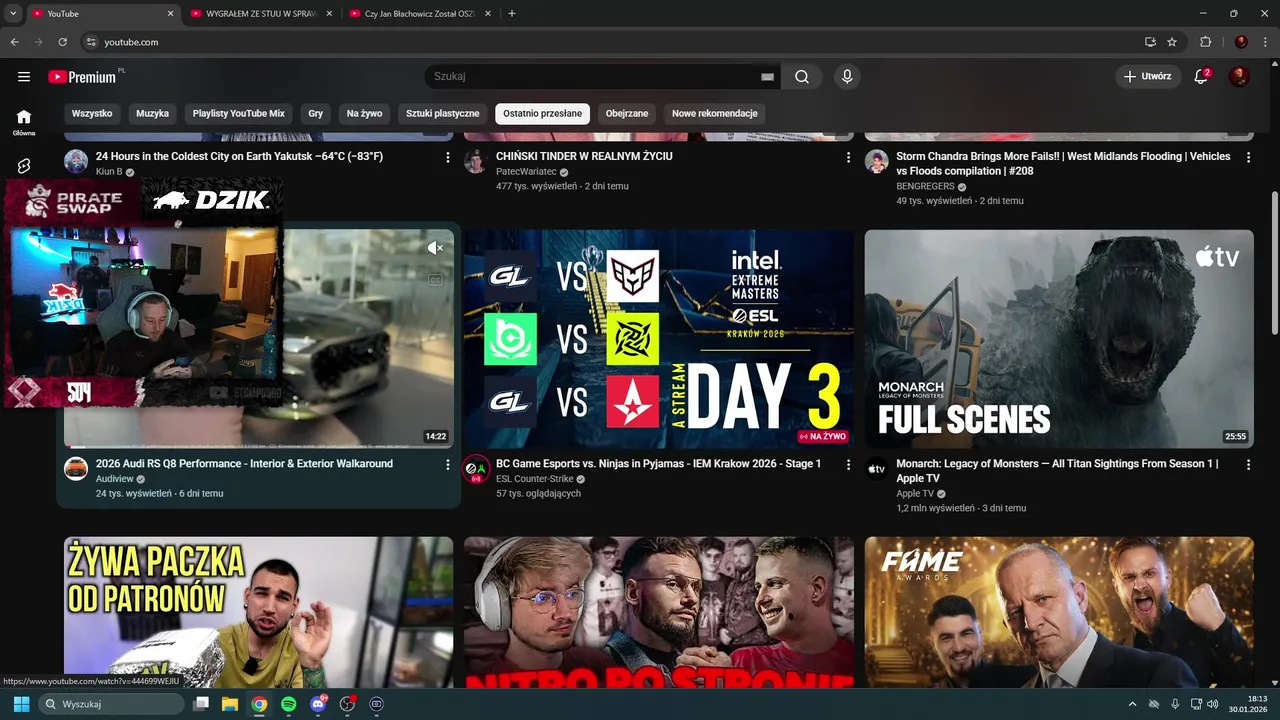Click the search magnifier button
This screenshot has width=1280, height=720.
coord(802,77)
